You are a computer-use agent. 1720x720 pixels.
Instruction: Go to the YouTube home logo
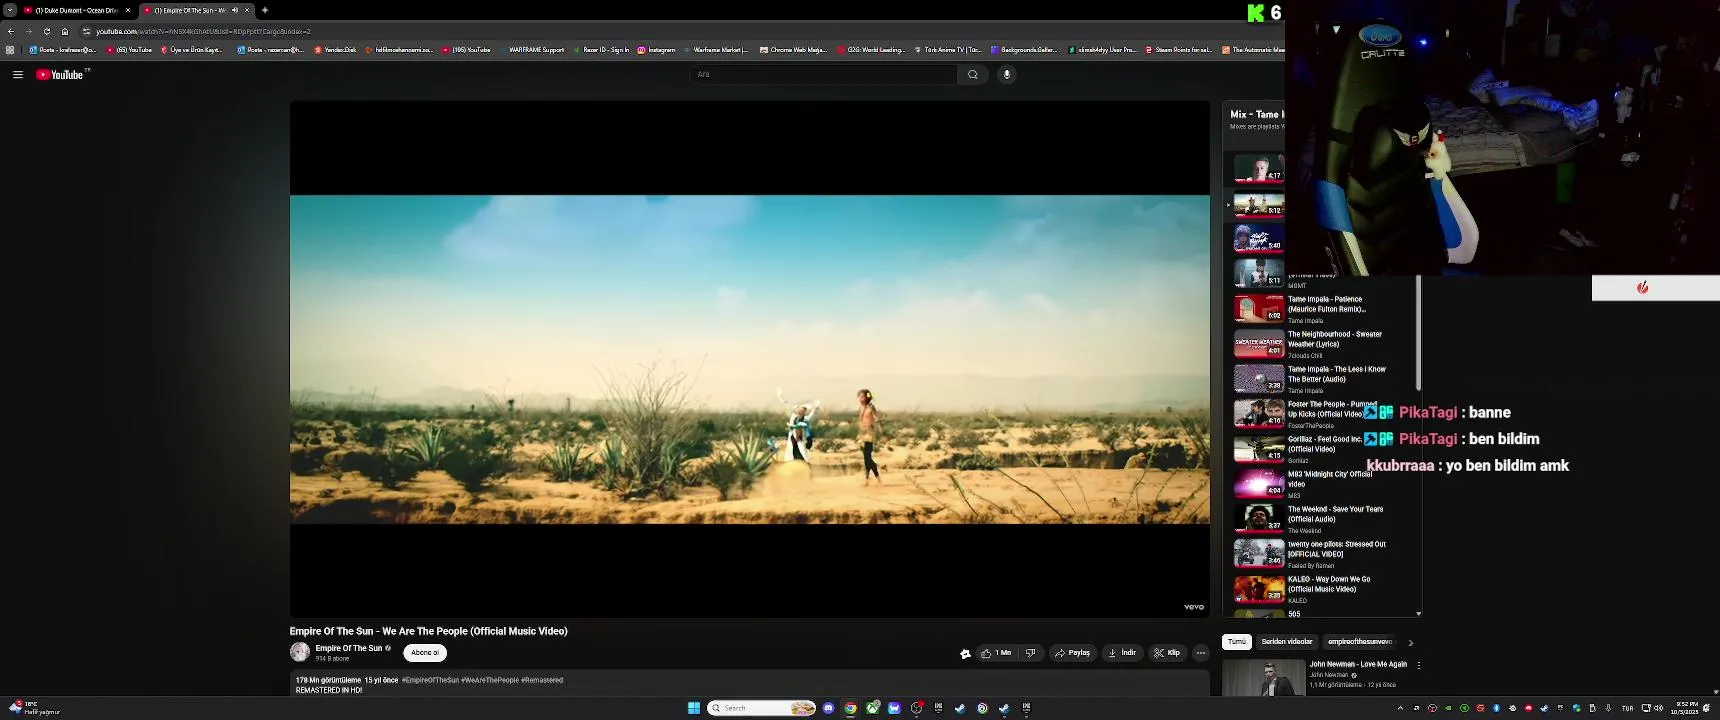tap(60, 75)
